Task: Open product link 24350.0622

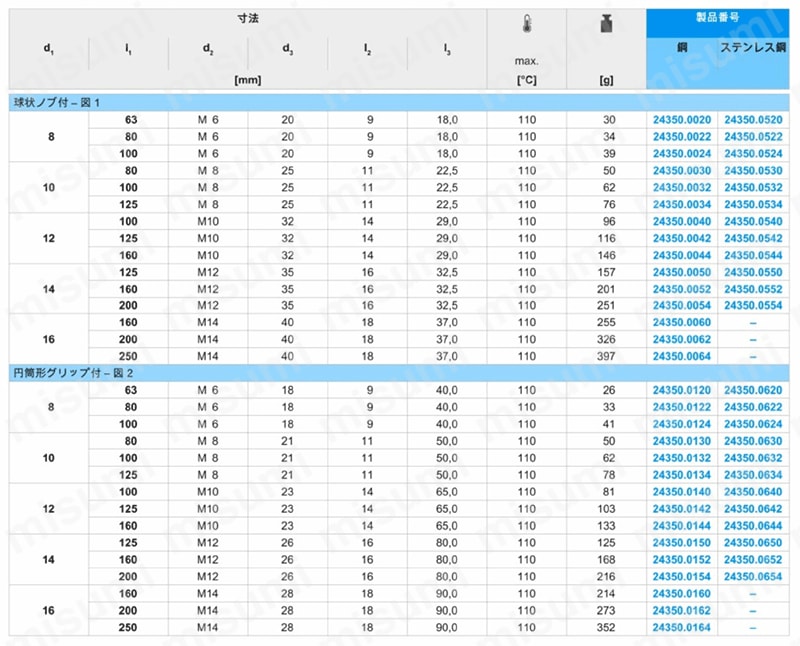Action: tap(753, 407)
